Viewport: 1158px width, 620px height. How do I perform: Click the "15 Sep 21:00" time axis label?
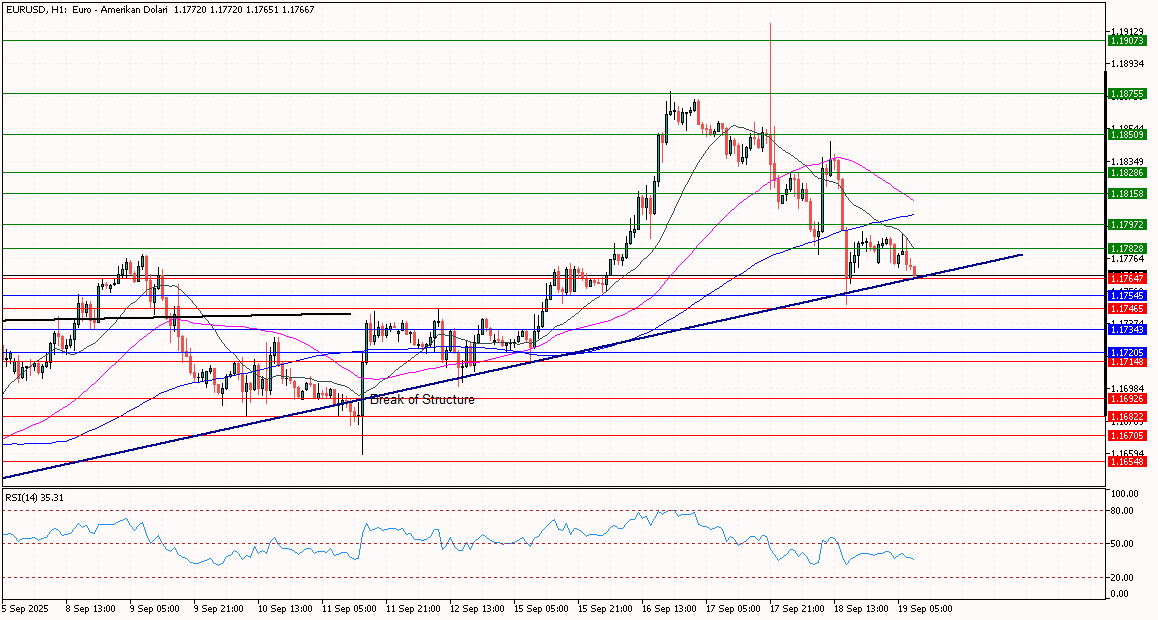[604, 610]
